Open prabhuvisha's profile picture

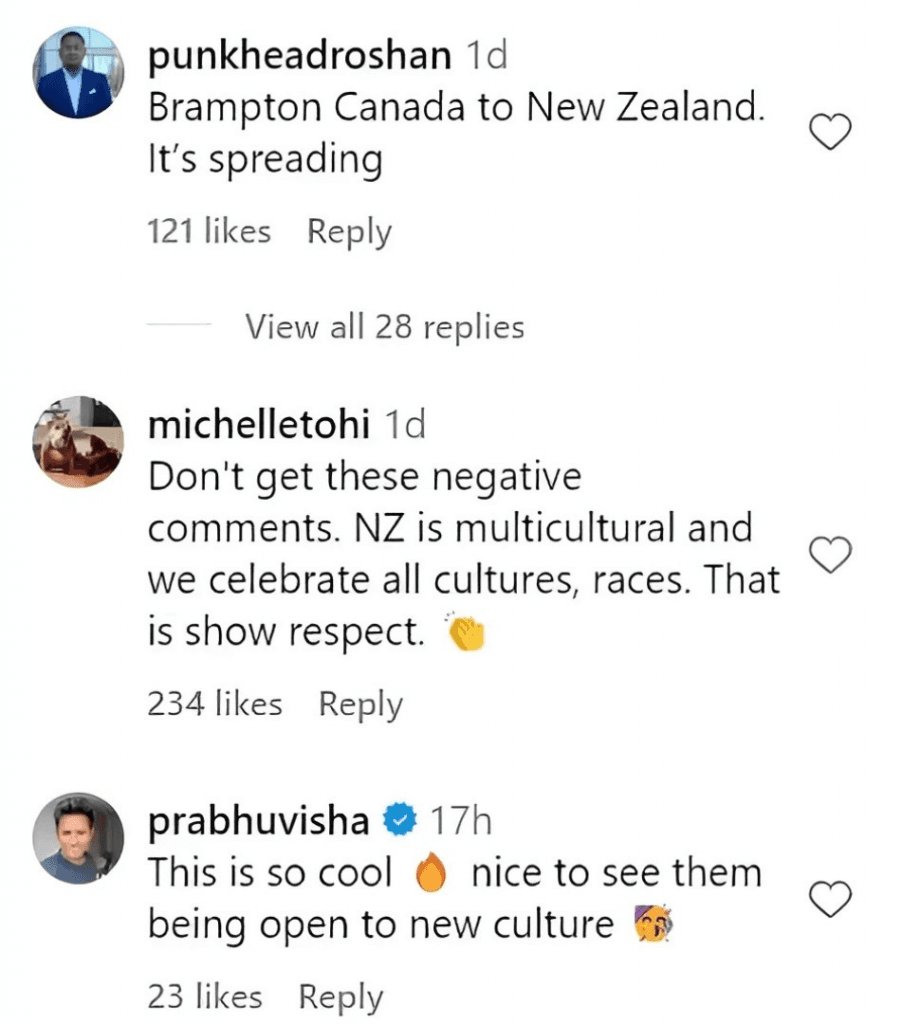[x=80, y=838]
